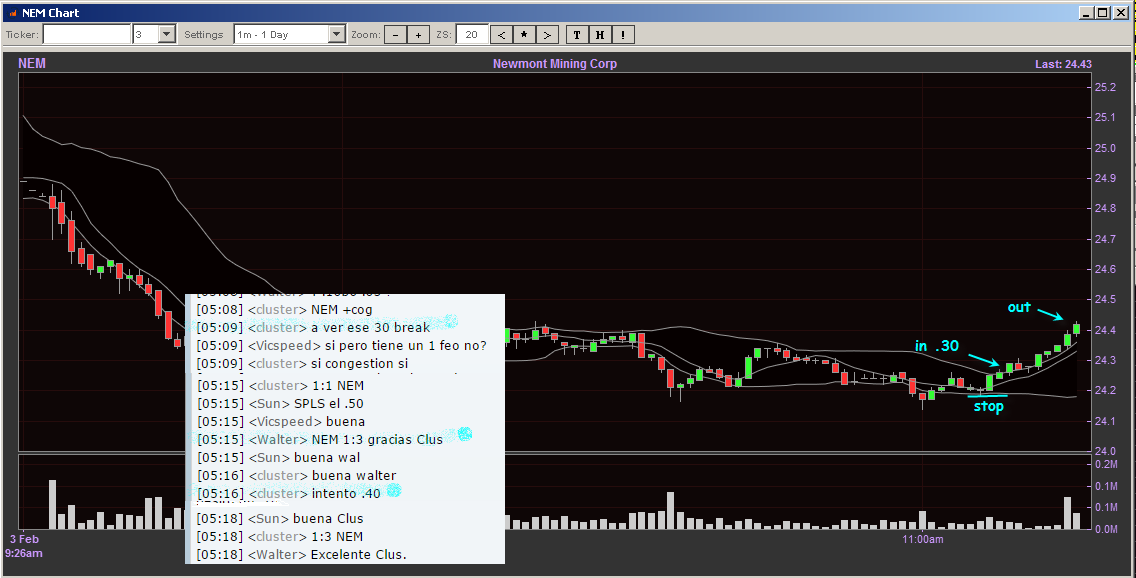Maximize the NEM Chart window
1136x578 pixels.
click(x=1102, y=13)
